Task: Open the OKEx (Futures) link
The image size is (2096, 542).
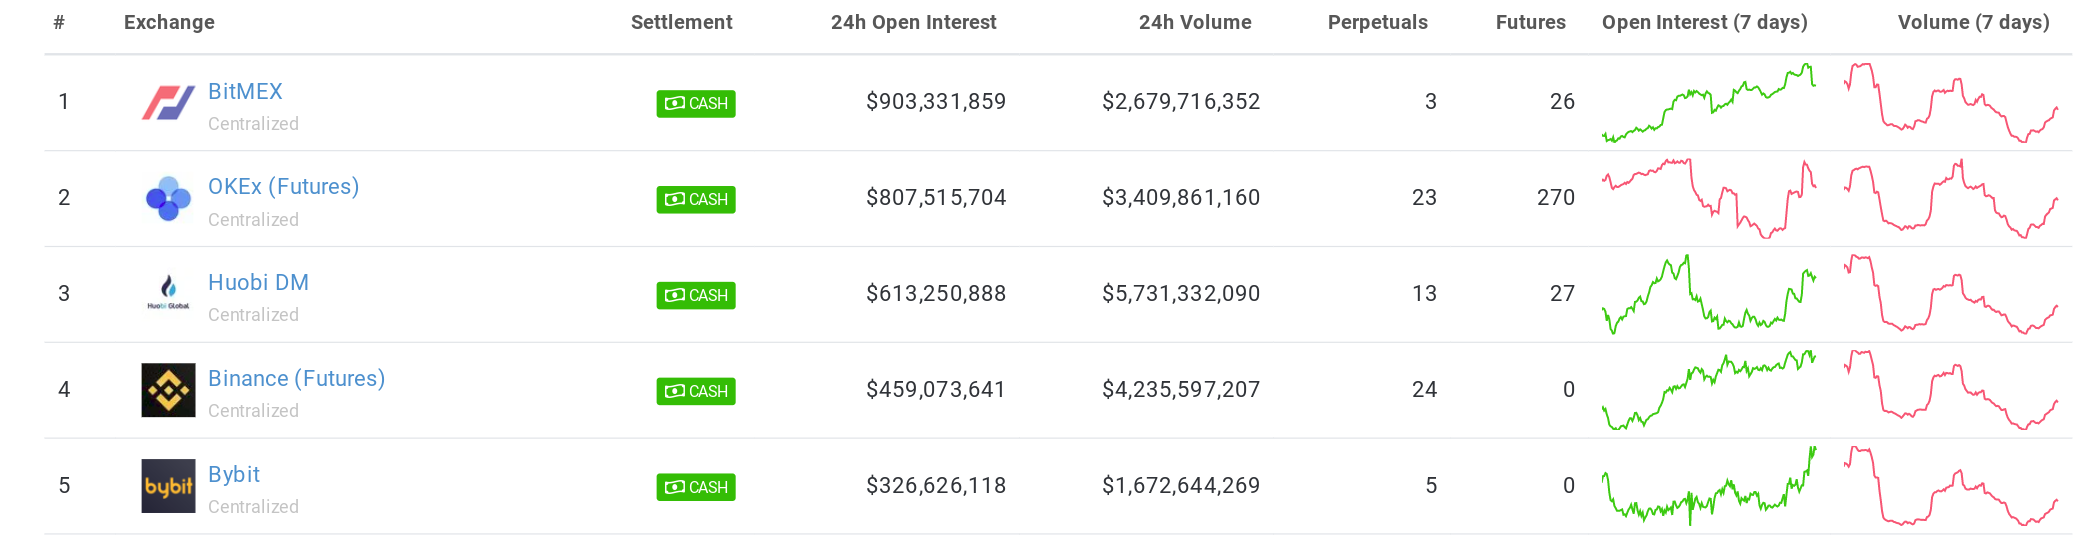Action: pyautogui.click(x=283, y=187)
